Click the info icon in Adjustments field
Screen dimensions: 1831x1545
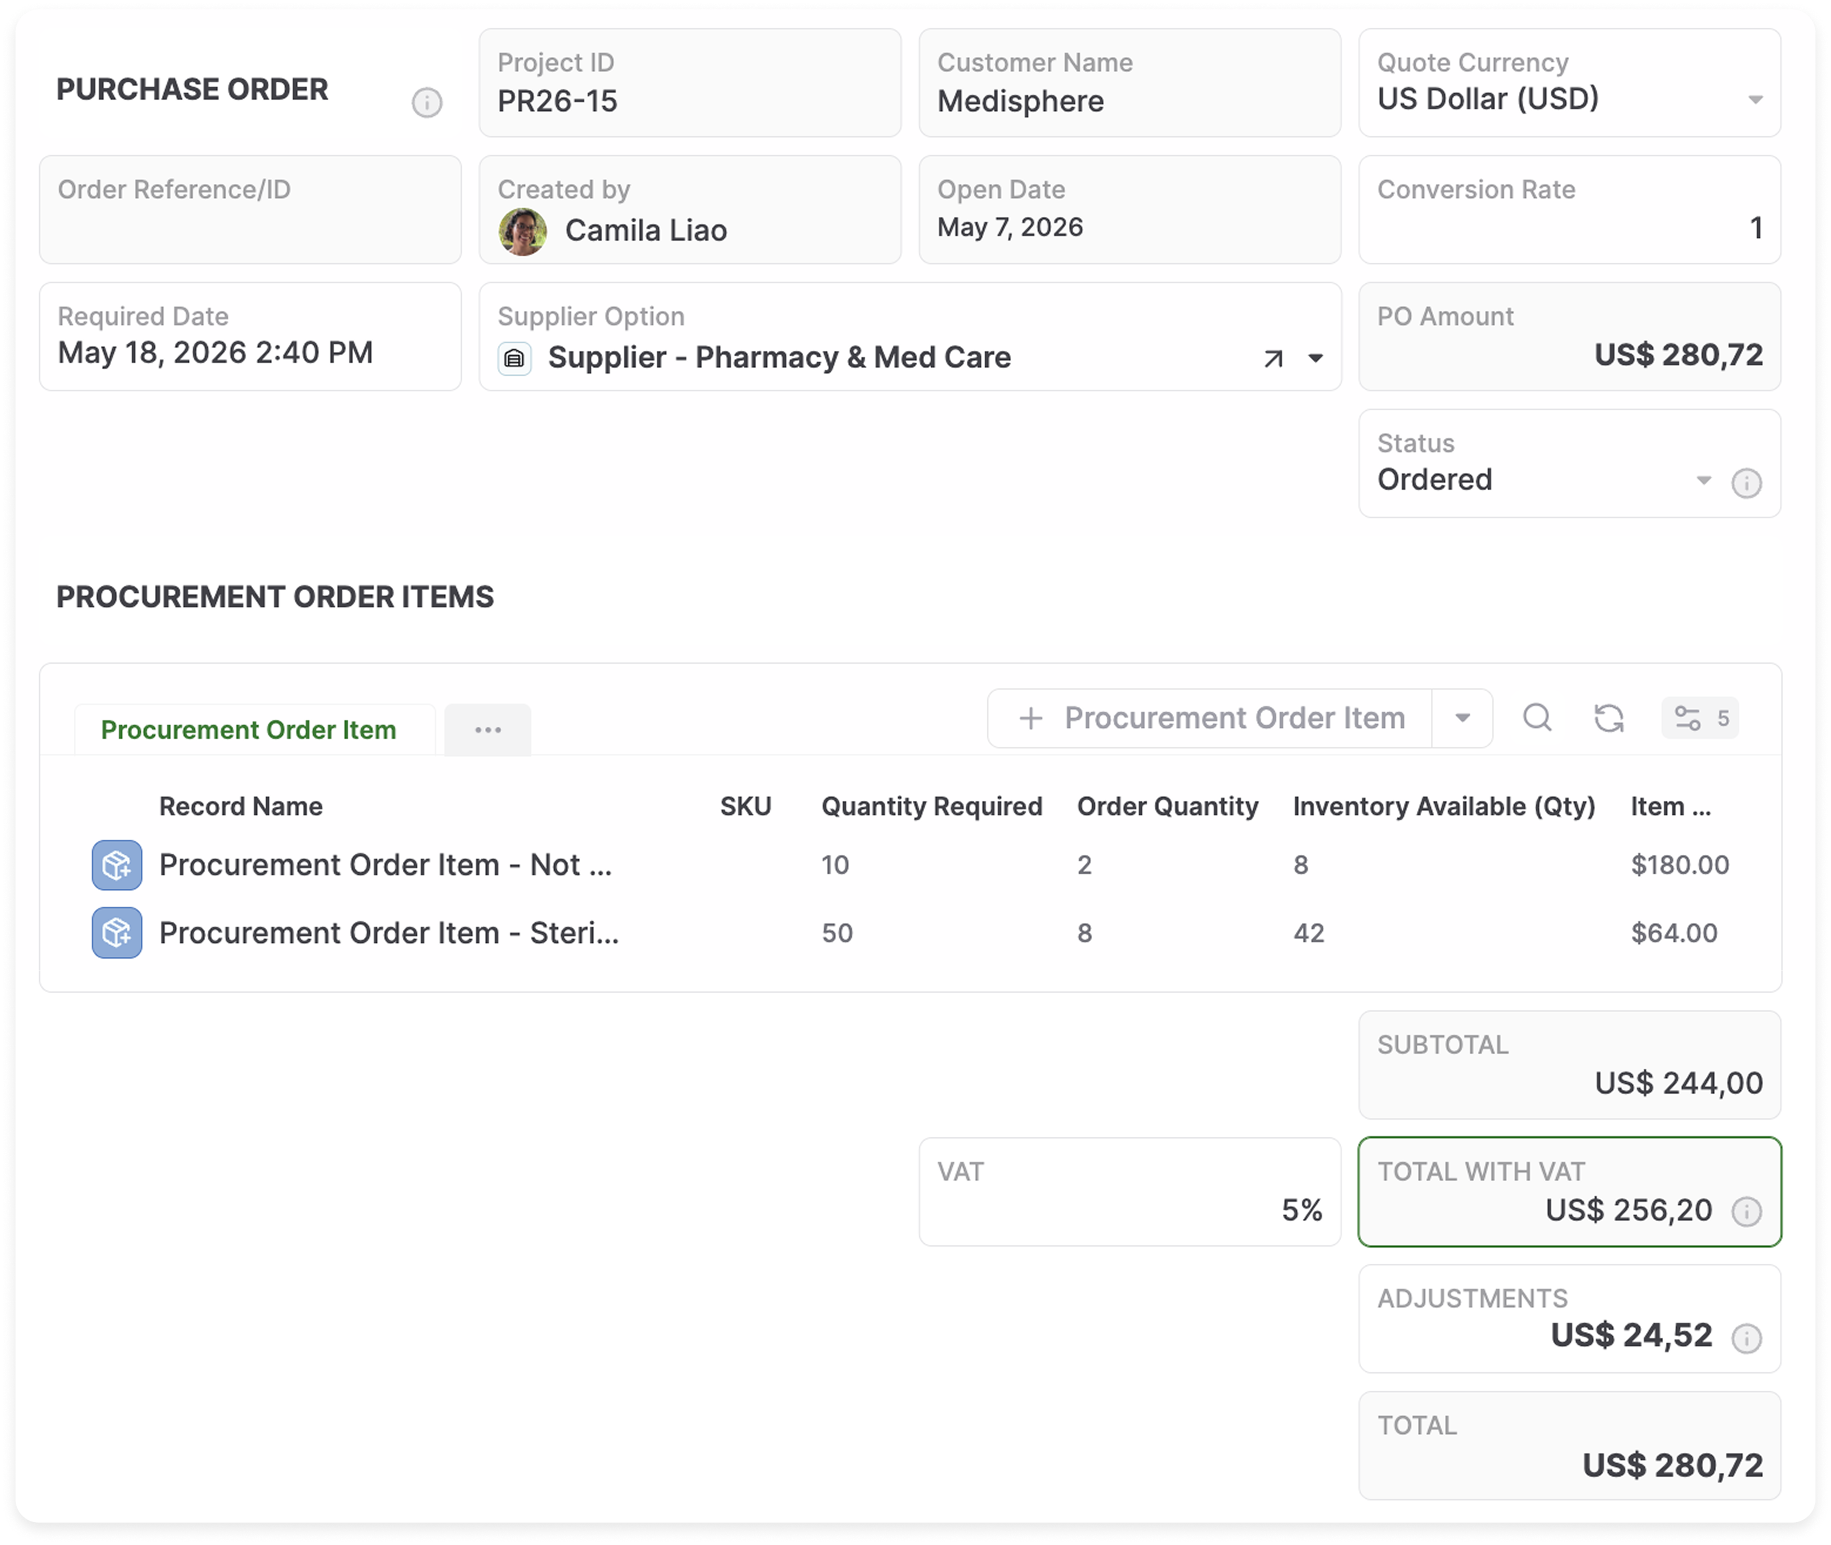(1747, 1338)
